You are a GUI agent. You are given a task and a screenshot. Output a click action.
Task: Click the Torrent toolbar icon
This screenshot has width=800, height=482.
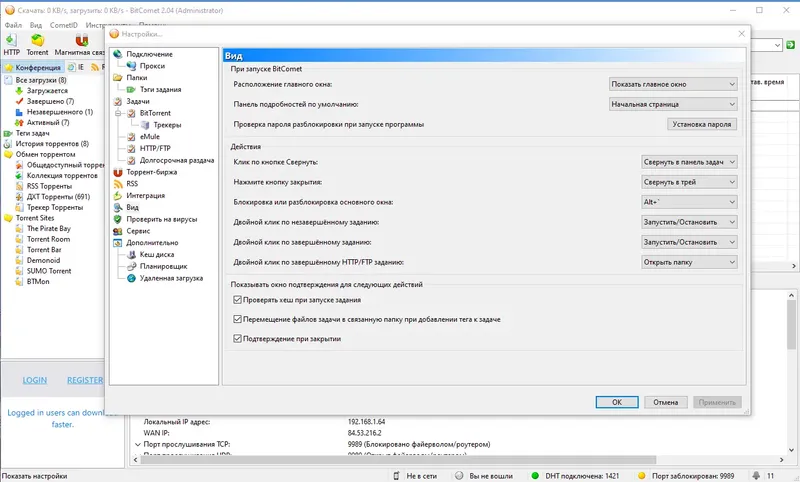[37, 44]
